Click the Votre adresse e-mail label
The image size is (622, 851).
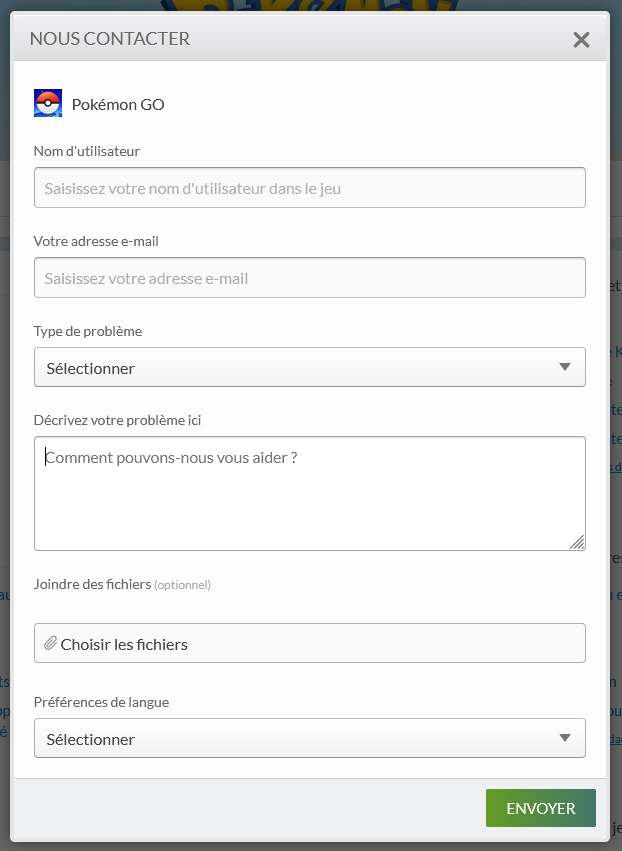[x=96, y=241]
